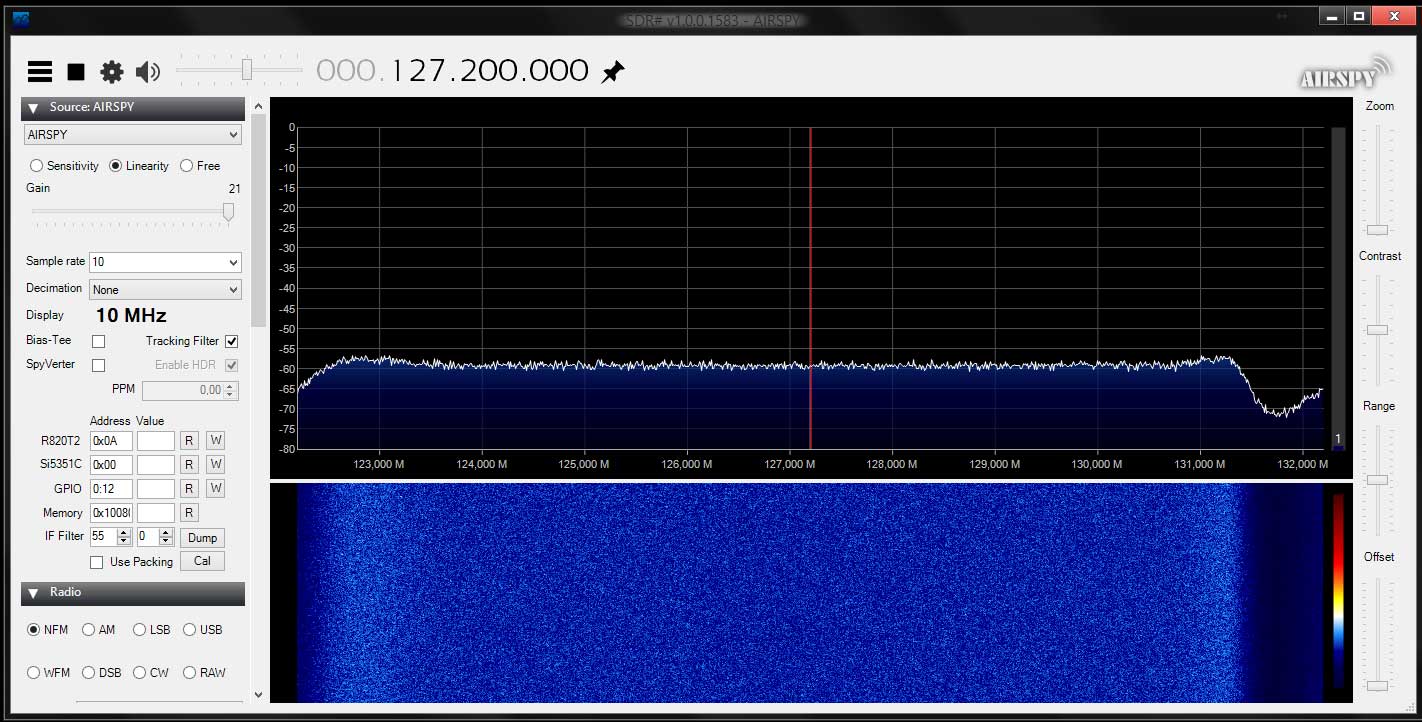Enable the Bias-Tee checkbox
Screen dimensions: 1422x722
click(98, 341)
